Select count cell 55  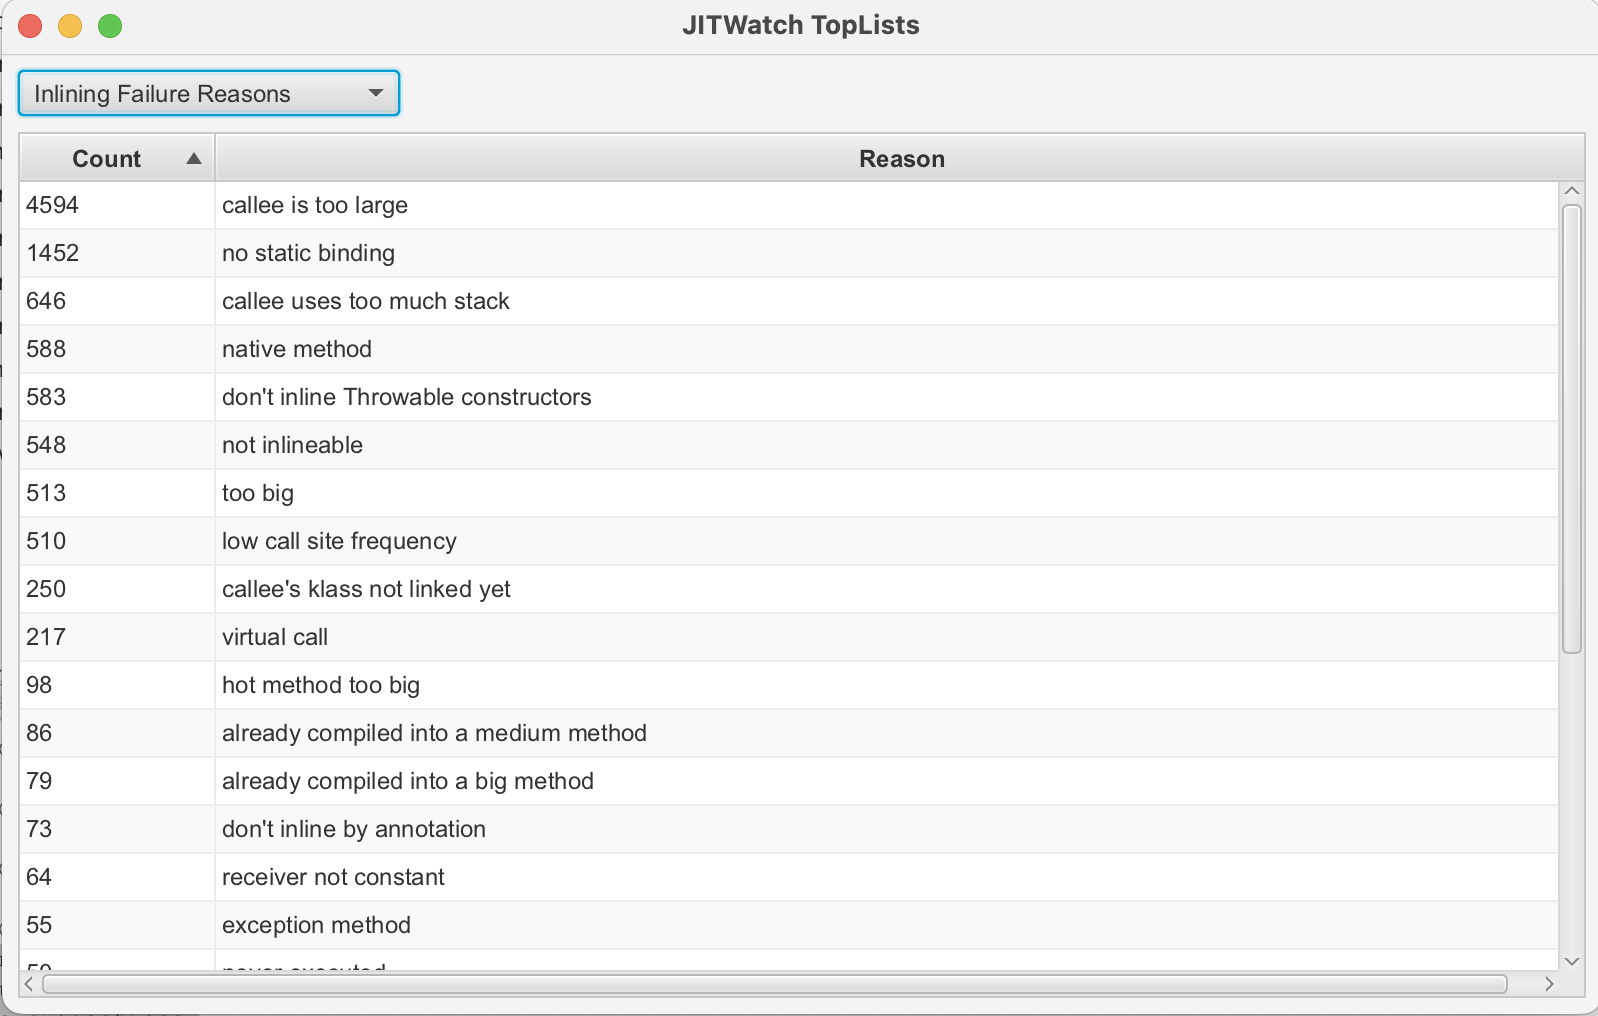tap(117, 925)
